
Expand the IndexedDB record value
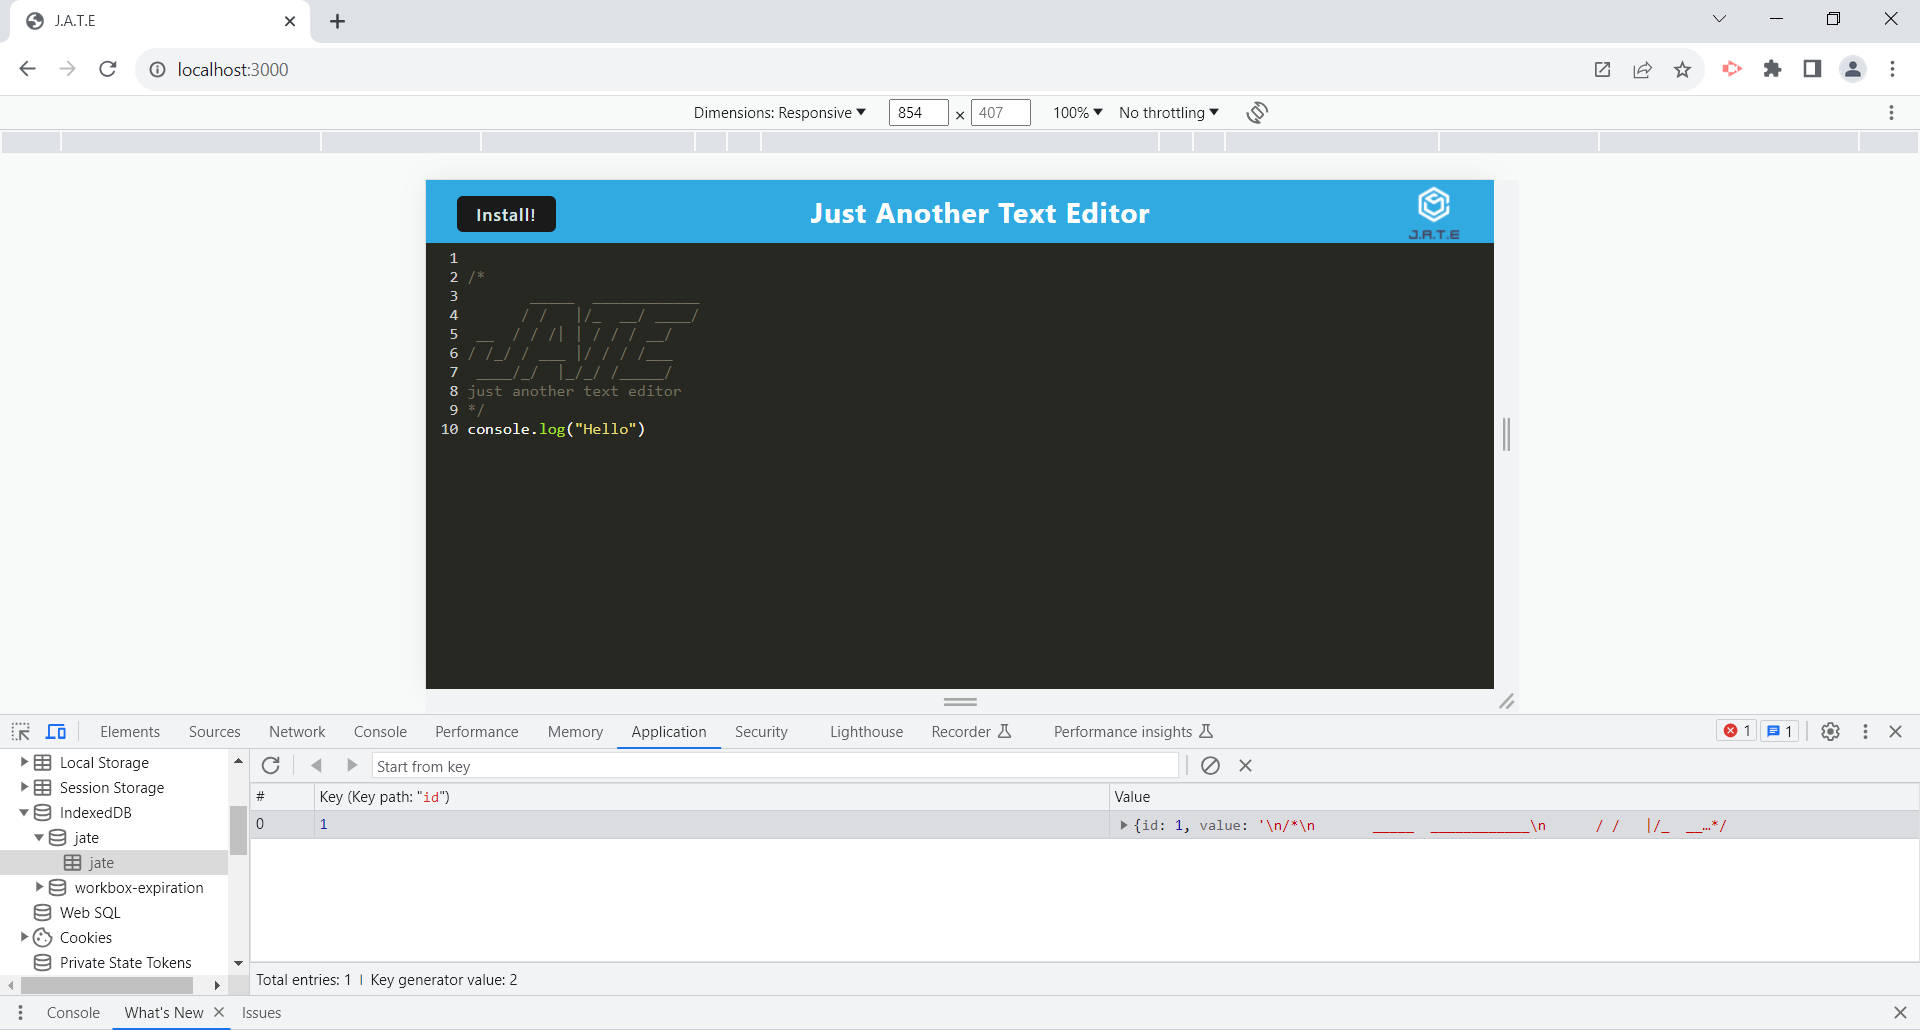point(1124,825)
